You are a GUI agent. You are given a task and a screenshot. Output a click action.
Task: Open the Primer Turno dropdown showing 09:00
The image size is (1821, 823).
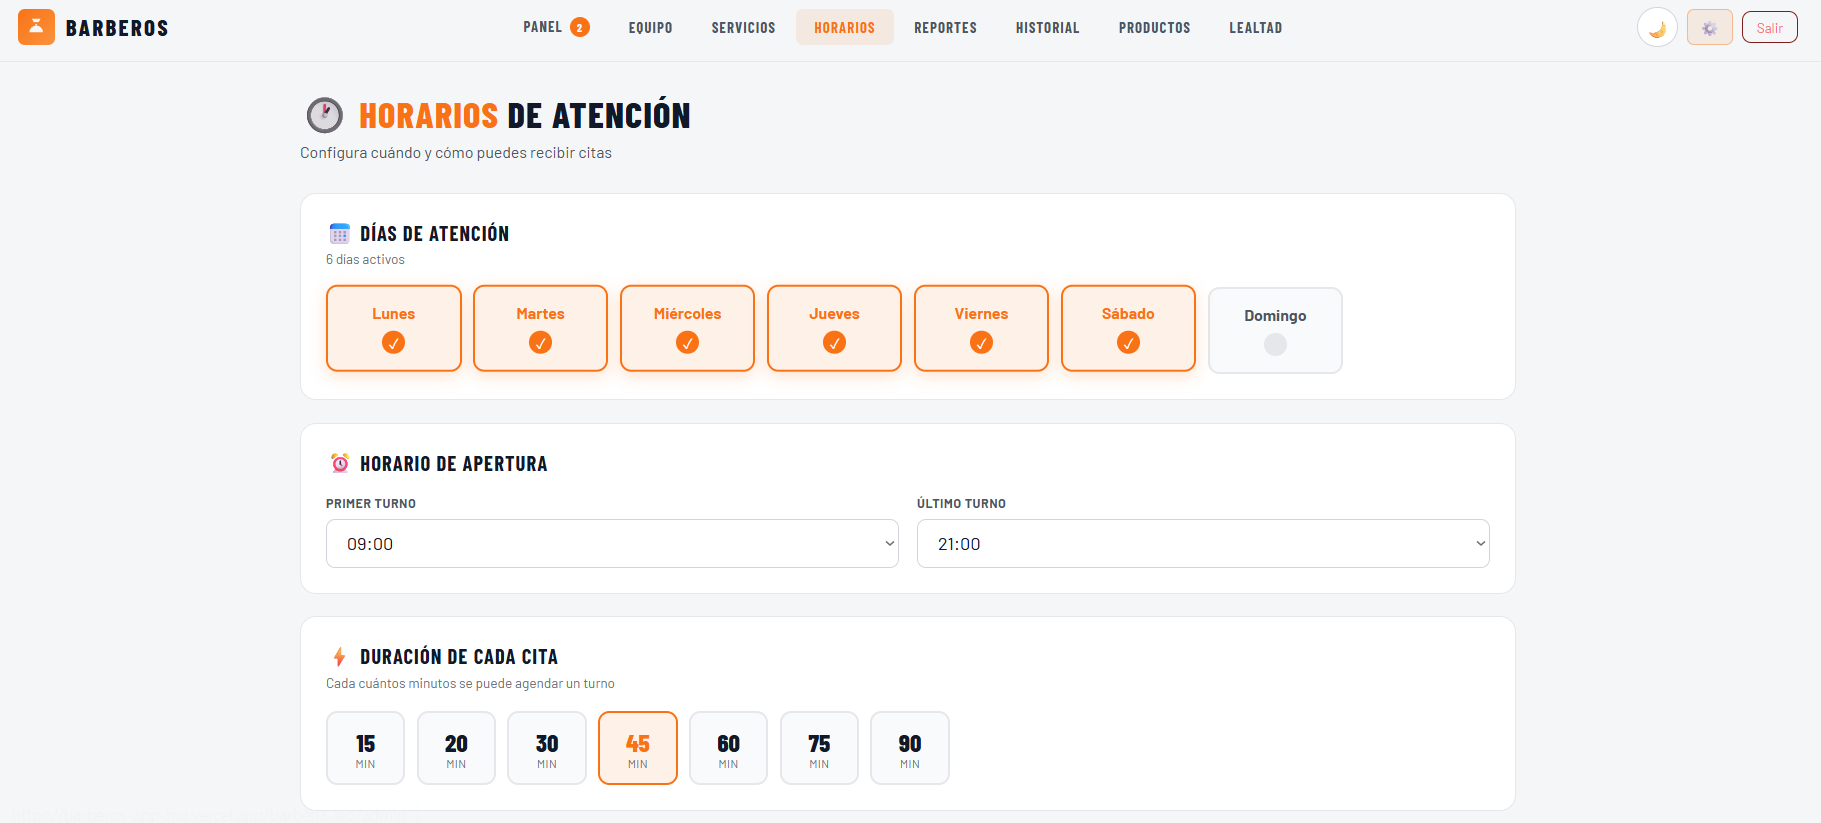pyautogui.click(x=612, y=544)
